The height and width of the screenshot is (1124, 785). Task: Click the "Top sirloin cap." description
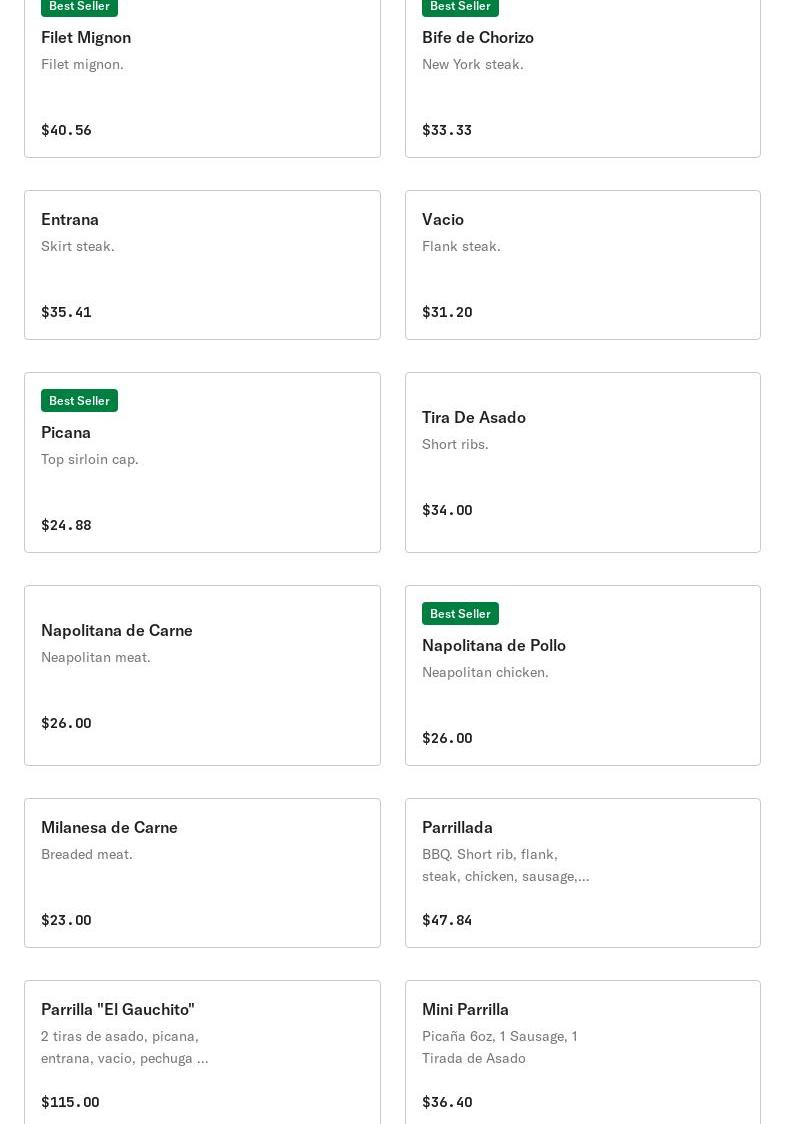pos(90,459)
